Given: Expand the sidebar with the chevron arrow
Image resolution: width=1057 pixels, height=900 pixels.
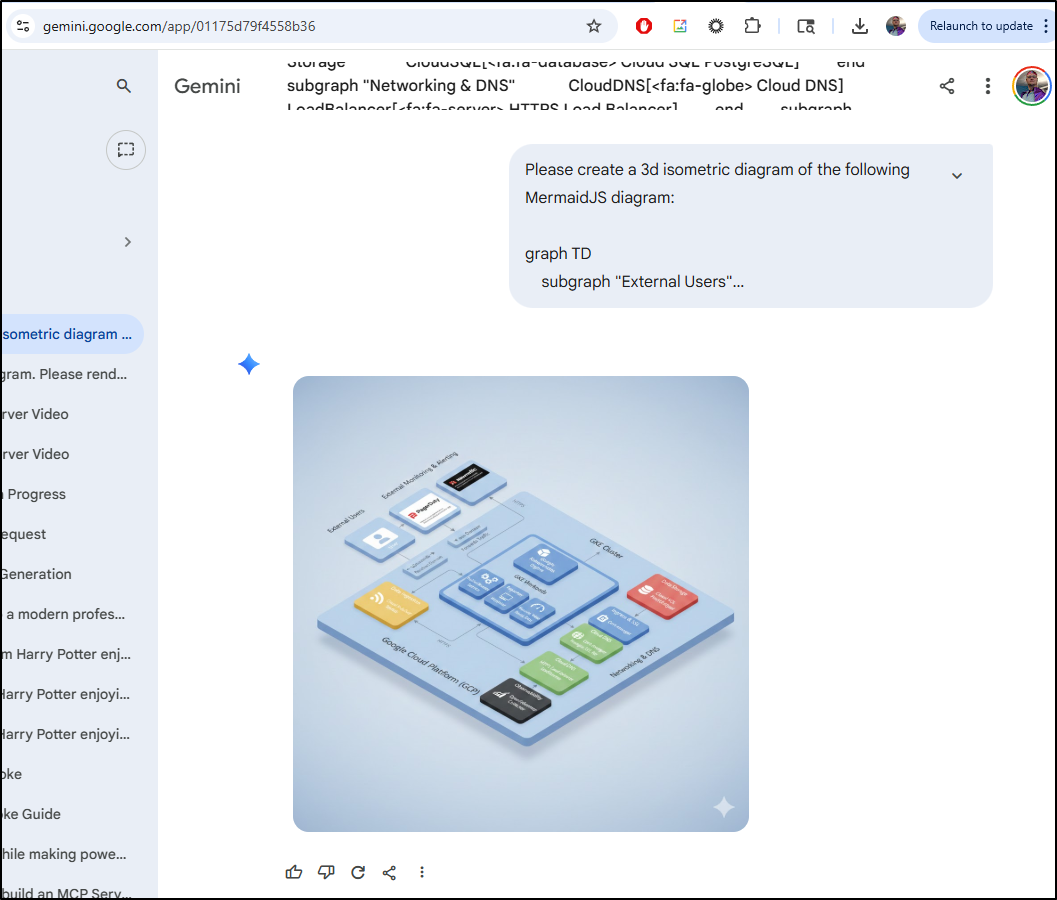Looking at the screenshot, I should click(x=127, y=242).
